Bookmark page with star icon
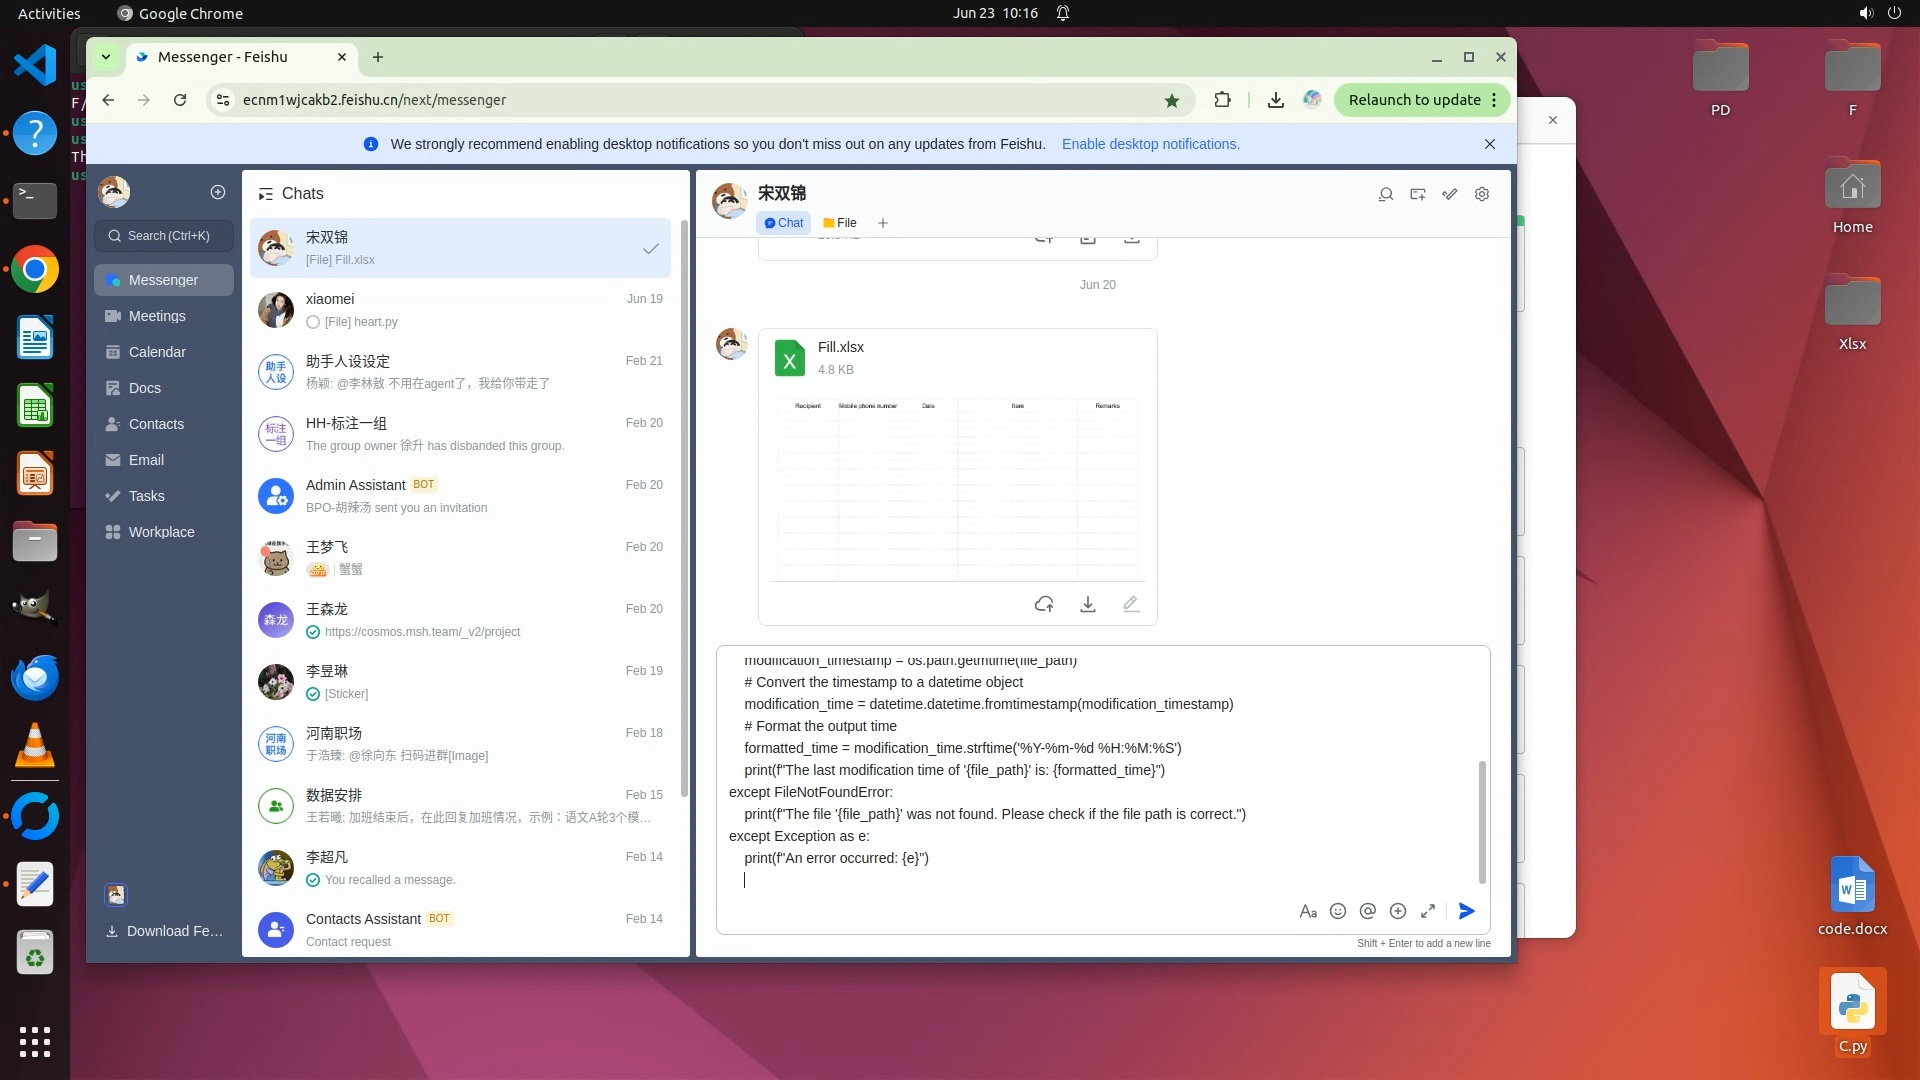1920x1080 pixels. pyautogui.click(x=1172, y=100)
